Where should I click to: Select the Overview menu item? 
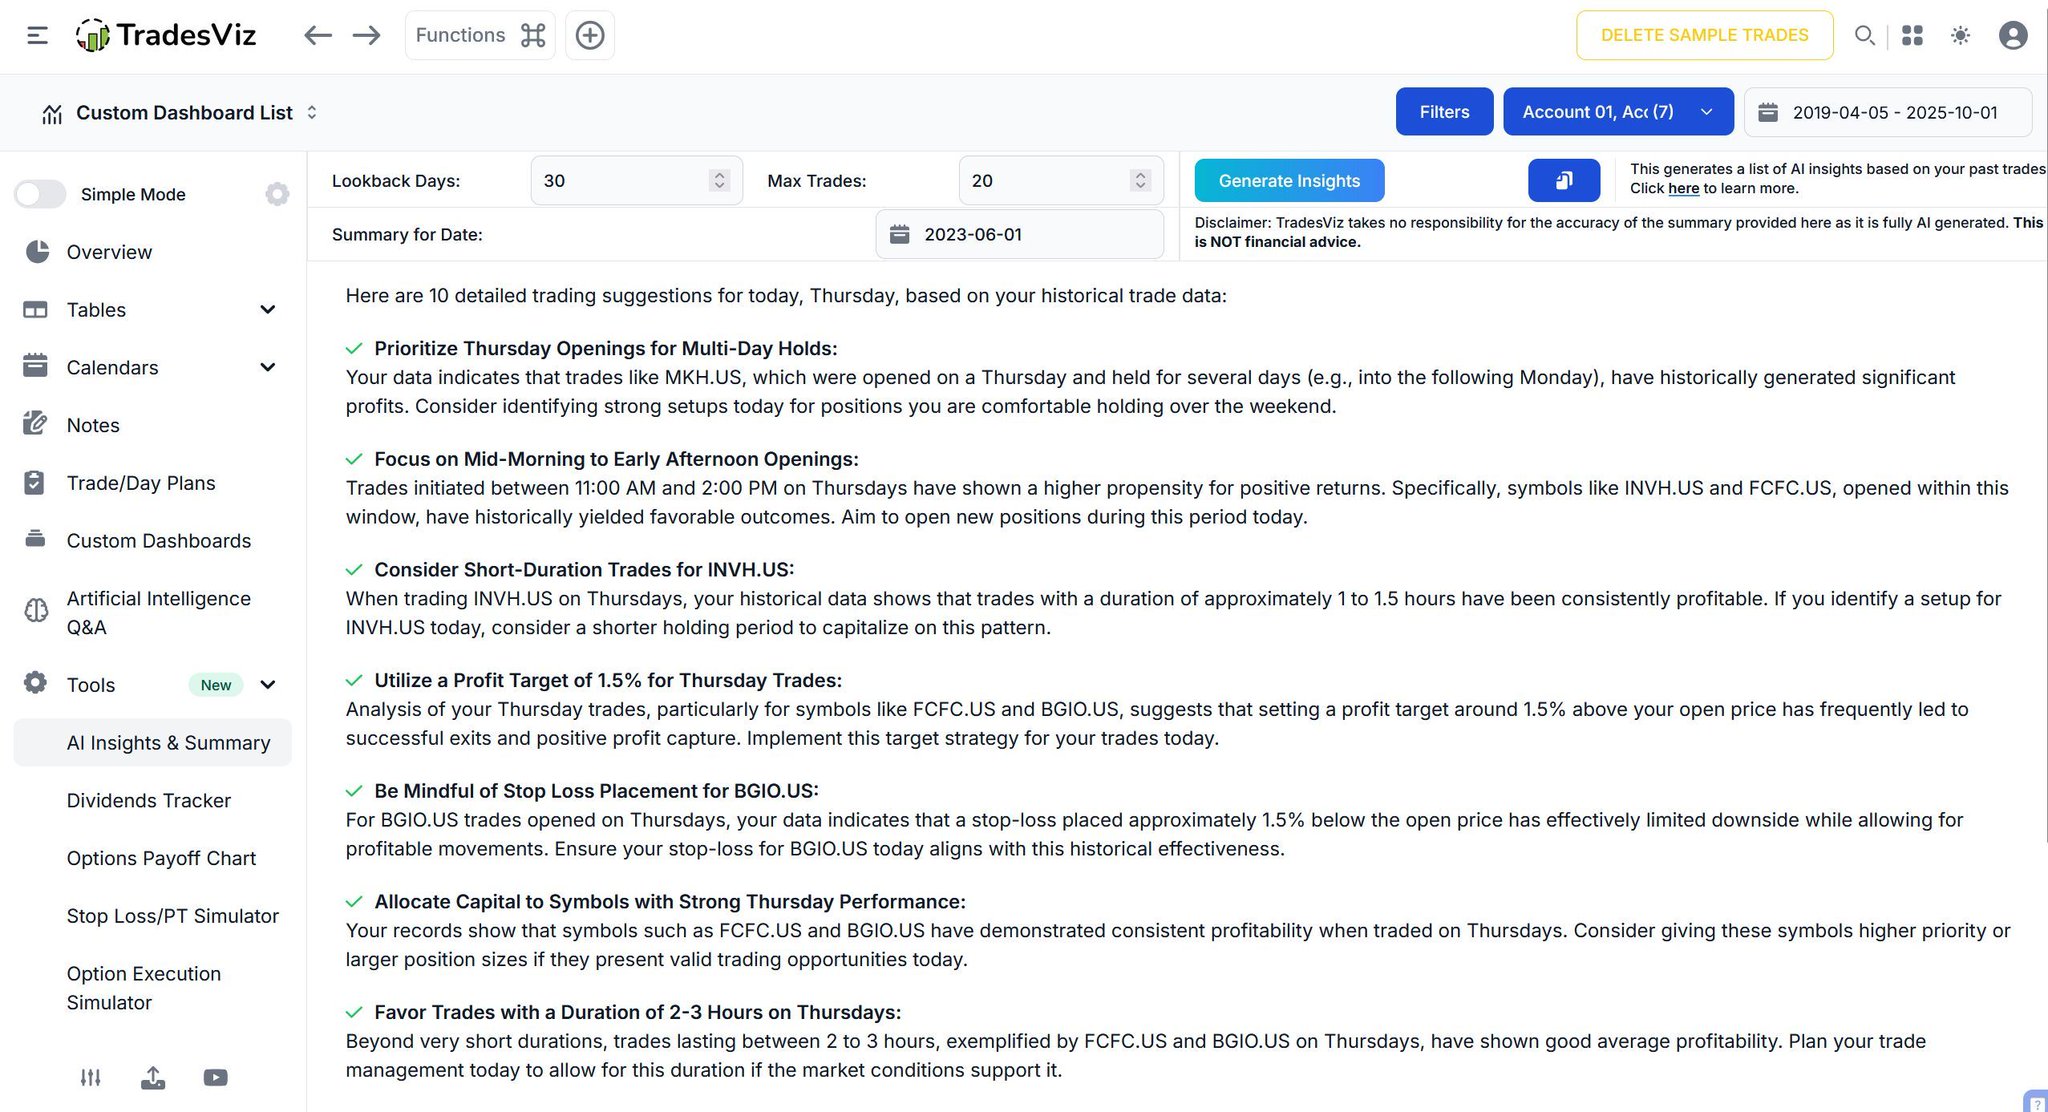coord(109,252)
